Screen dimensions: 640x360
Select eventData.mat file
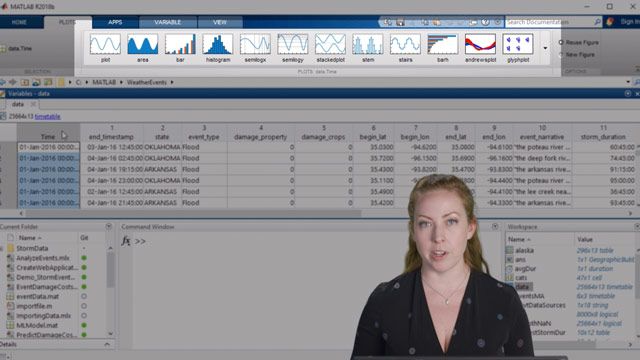(38, 296)
